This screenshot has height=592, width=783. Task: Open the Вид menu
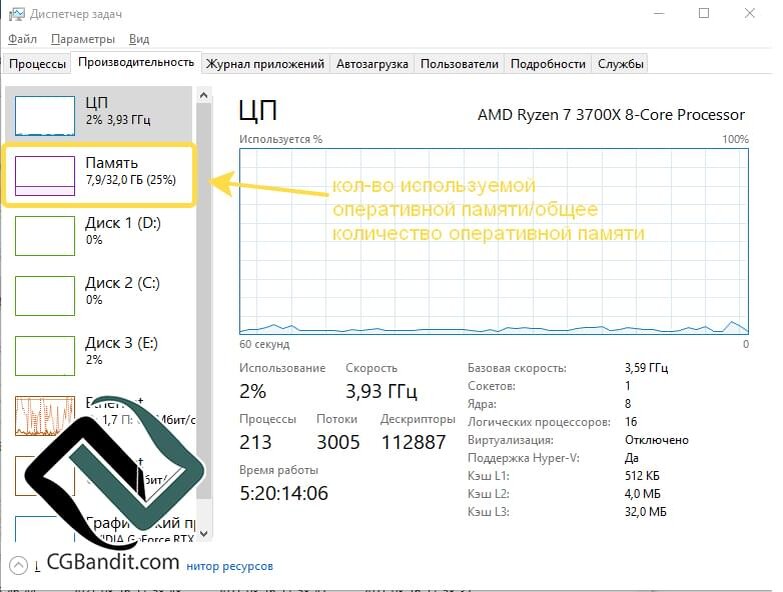[139, 39]
